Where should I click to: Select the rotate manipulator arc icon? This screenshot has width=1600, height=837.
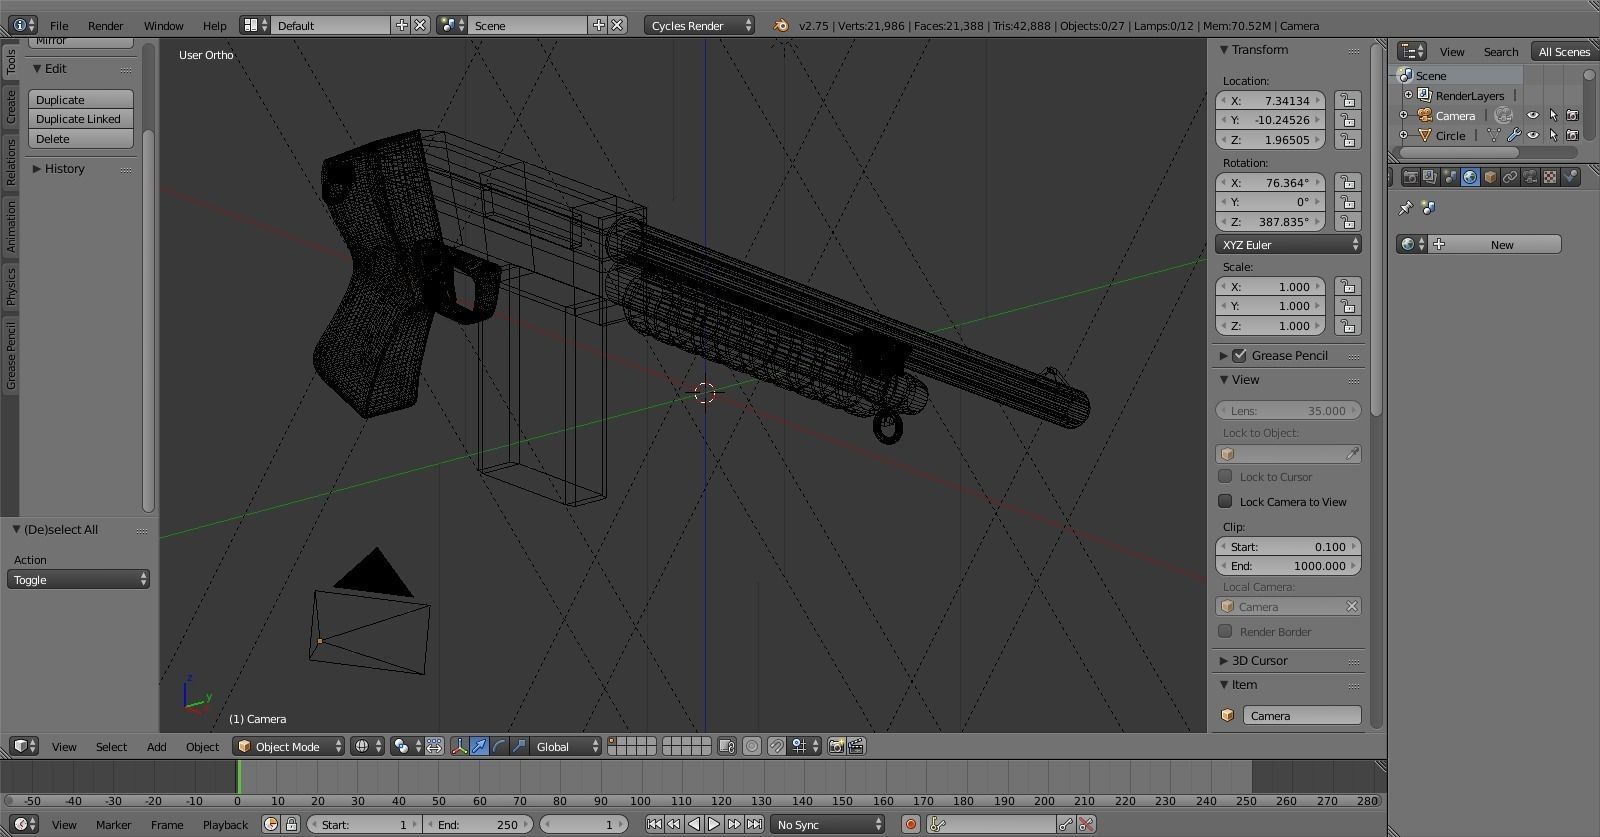pos(499,746)
